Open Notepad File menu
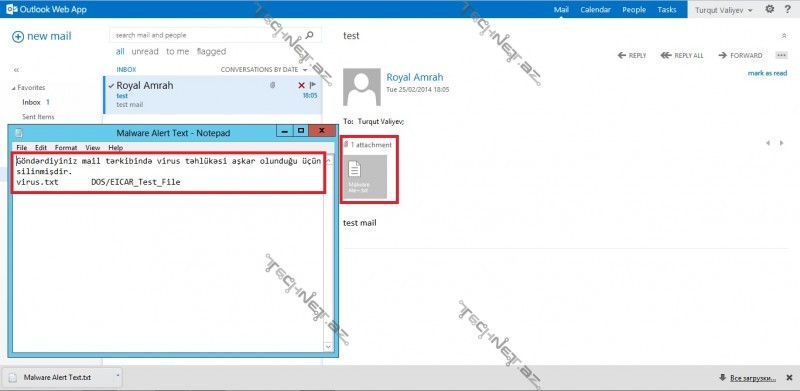 [21, 148]
